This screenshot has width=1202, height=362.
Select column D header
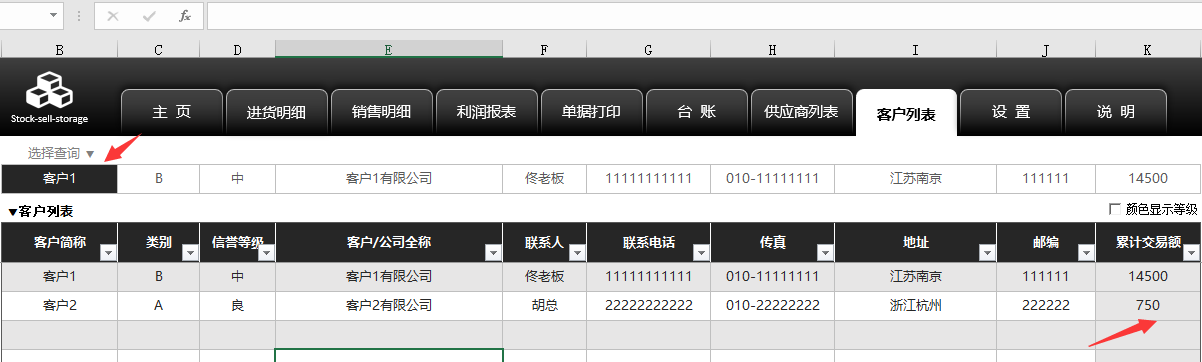coord(237,49)
